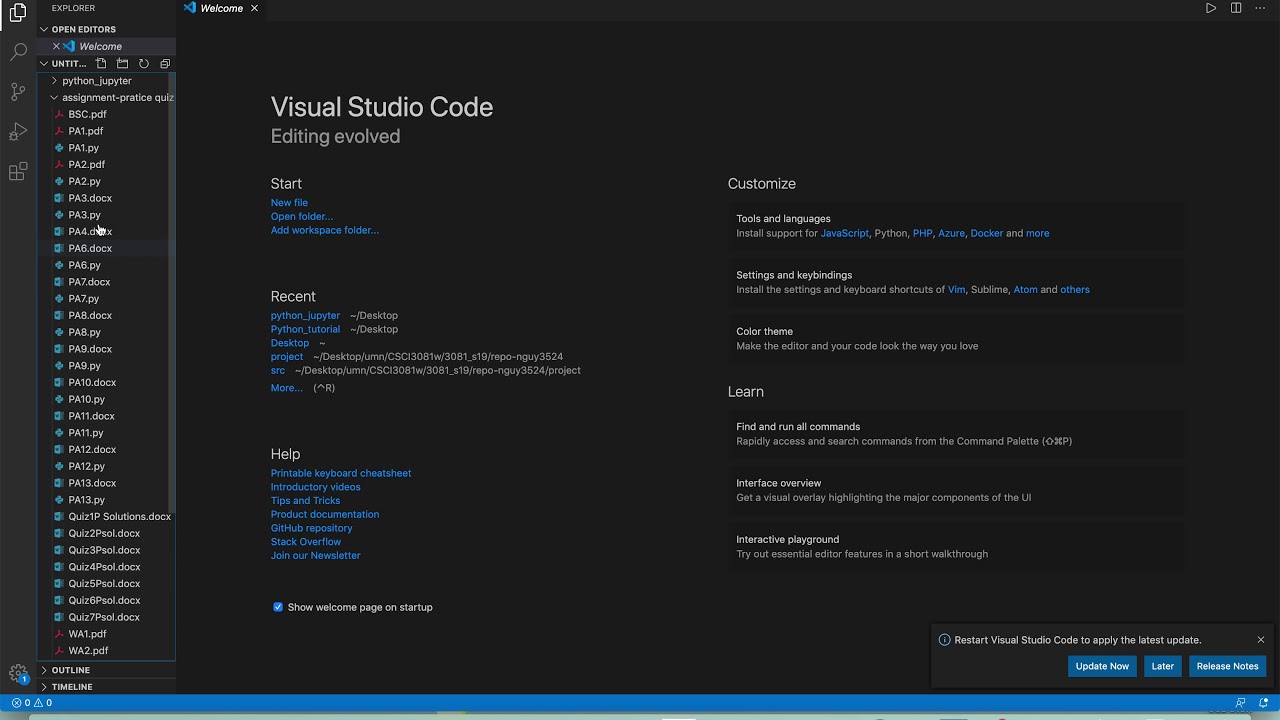Click the Stack Overflow help link
The width and height of the screenshot is (1280, 720).
[306, 542]
